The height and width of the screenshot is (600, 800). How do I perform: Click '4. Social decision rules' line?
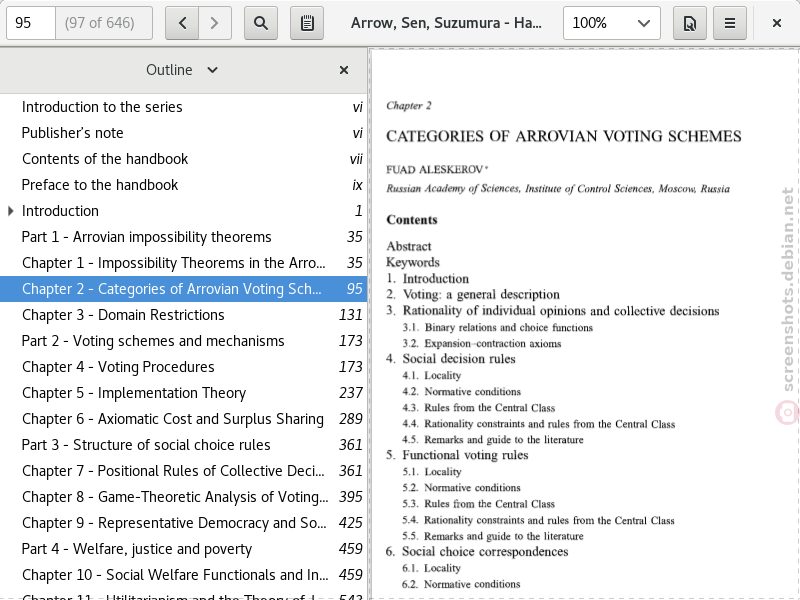pyautogui.click(x=451, y=359)
